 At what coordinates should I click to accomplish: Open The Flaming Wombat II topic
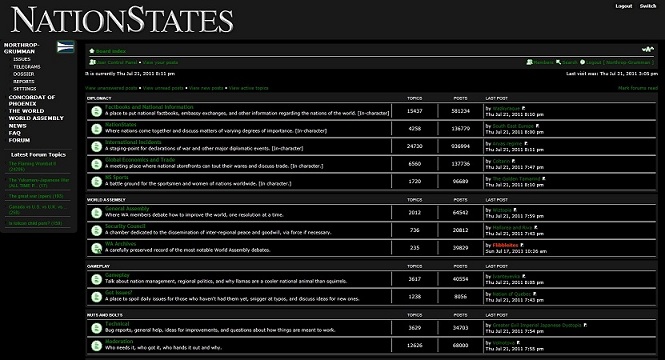32,166
